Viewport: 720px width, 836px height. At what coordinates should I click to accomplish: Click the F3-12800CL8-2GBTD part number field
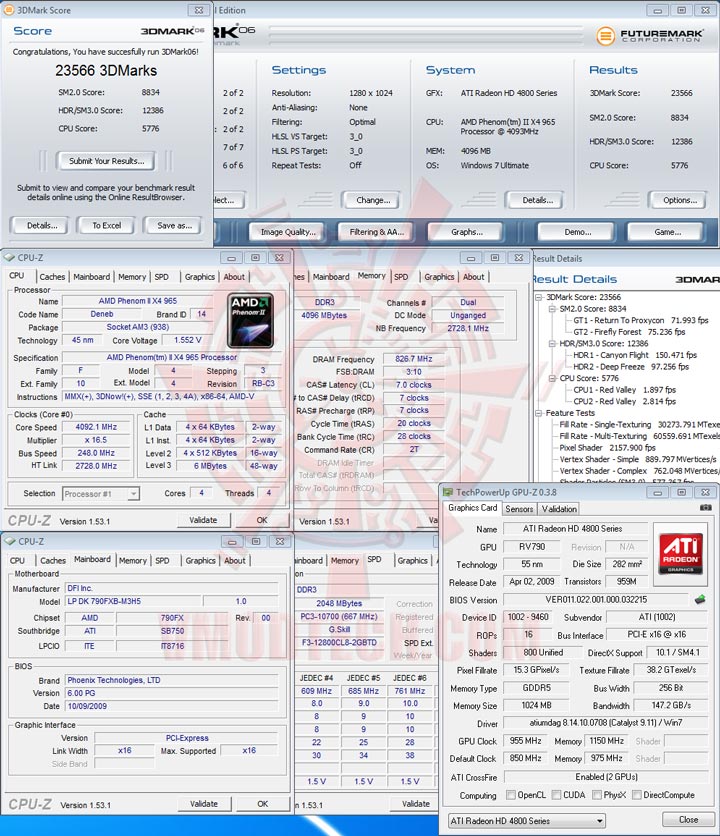coord(339,642)
